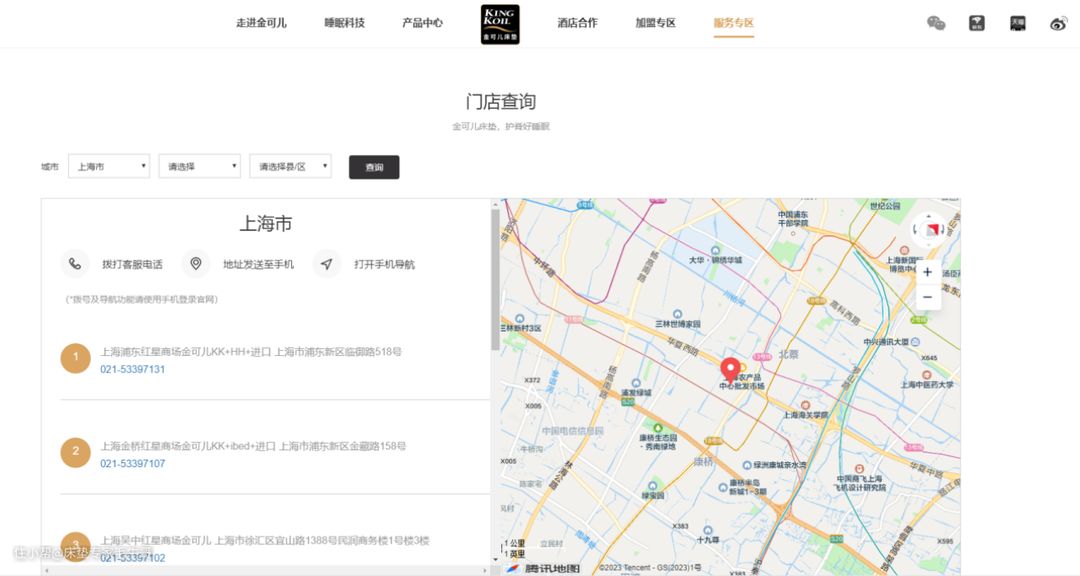Select store number 1 badge
This screenshot has width=1080, height=576.
point(76,358)
